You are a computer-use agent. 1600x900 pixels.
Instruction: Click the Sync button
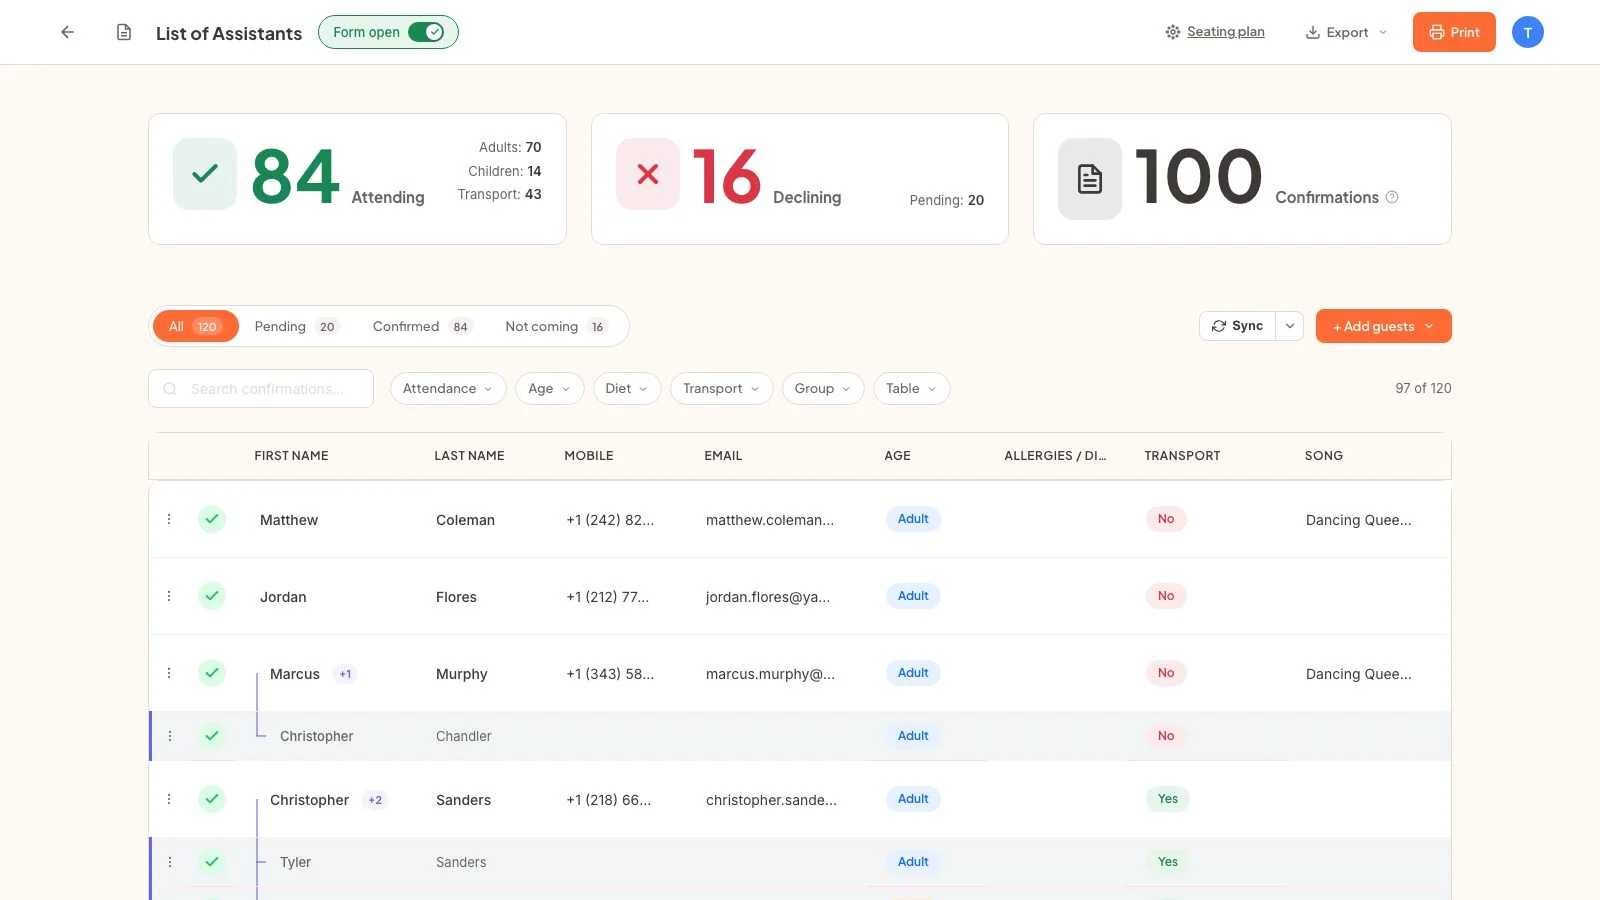pyautogui.click(x=1237, y=326)
